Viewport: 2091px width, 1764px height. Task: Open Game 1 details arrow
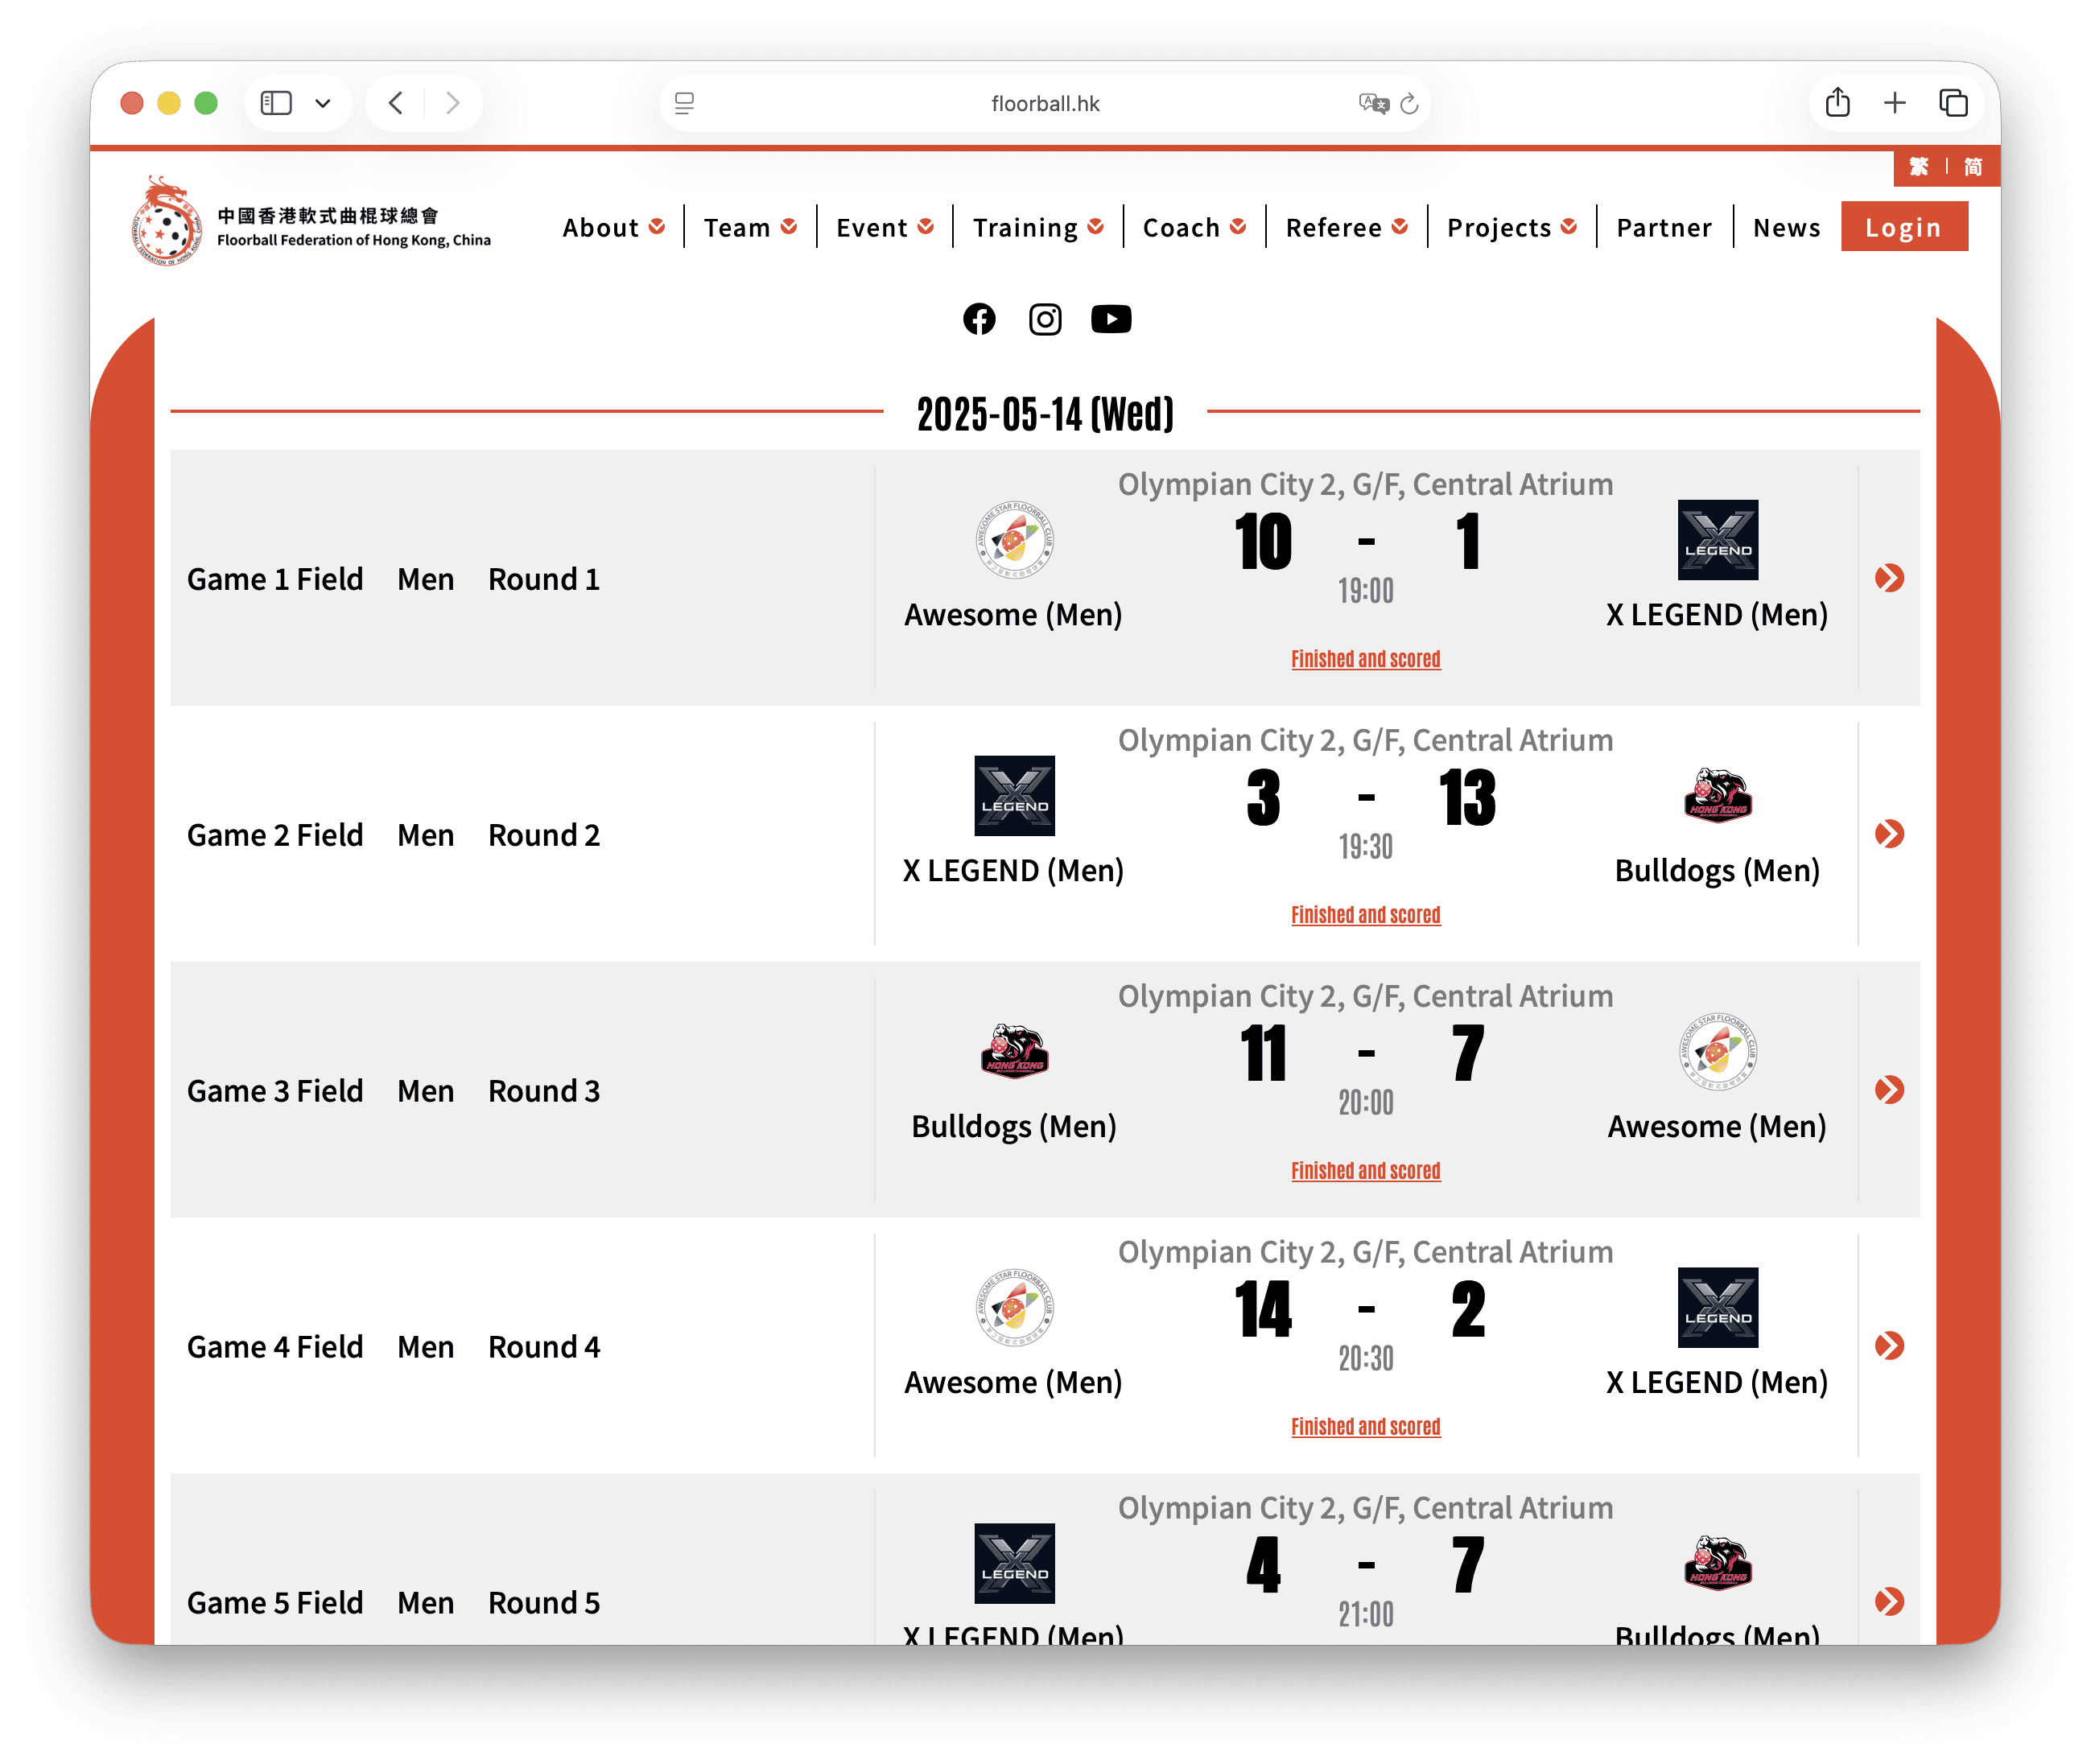point(1889,577)
